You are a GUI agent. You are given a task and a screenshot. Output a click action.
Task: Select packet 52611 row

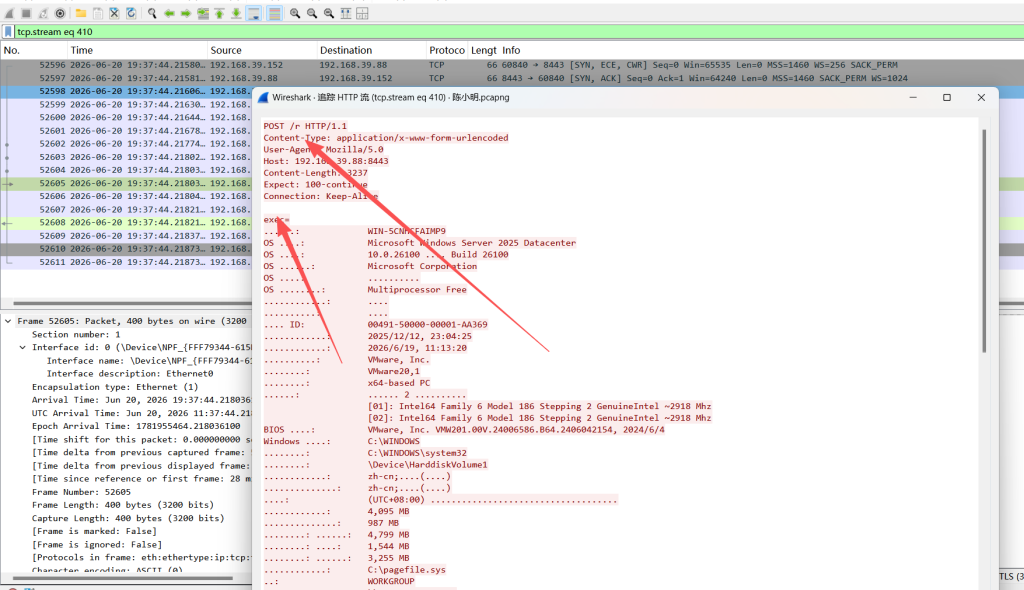pos(126,262)
